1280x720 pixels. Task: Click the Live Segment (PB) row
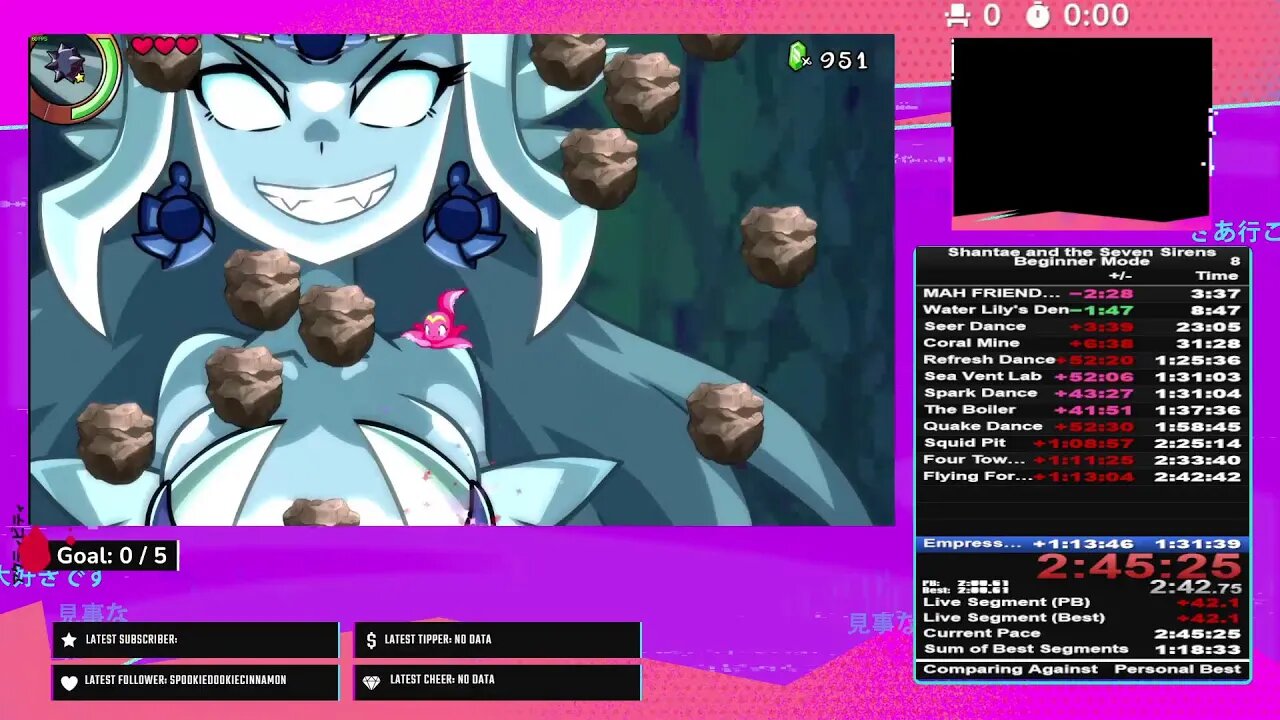(x=1082, y=602)
